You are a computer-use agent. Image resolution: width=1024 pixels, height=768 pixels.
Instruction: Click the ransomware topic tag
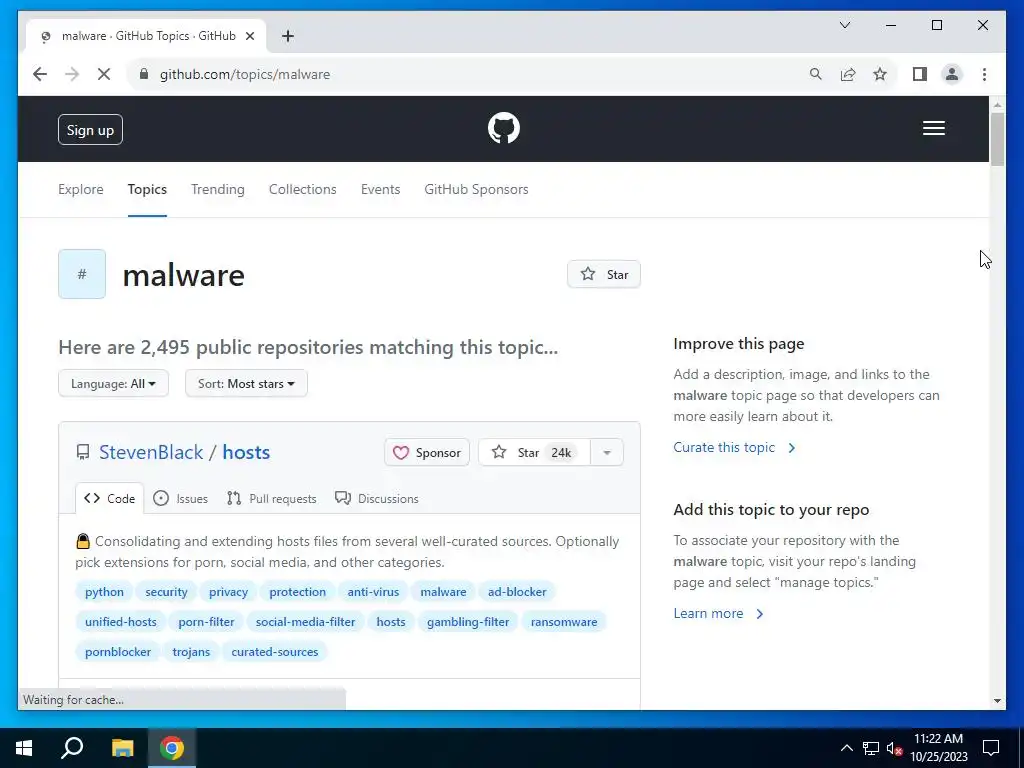564,622
